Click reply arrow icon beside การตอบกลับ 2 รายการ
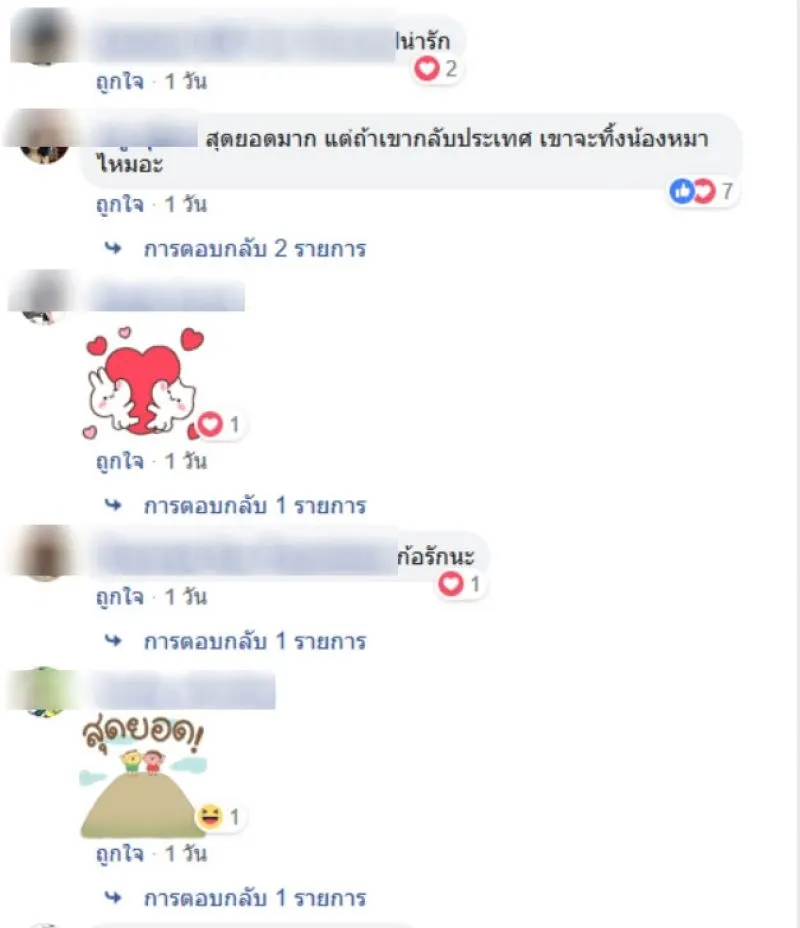The width and height of the screenshot is (800, 928). pyautogui.click(x=113, y=249)
